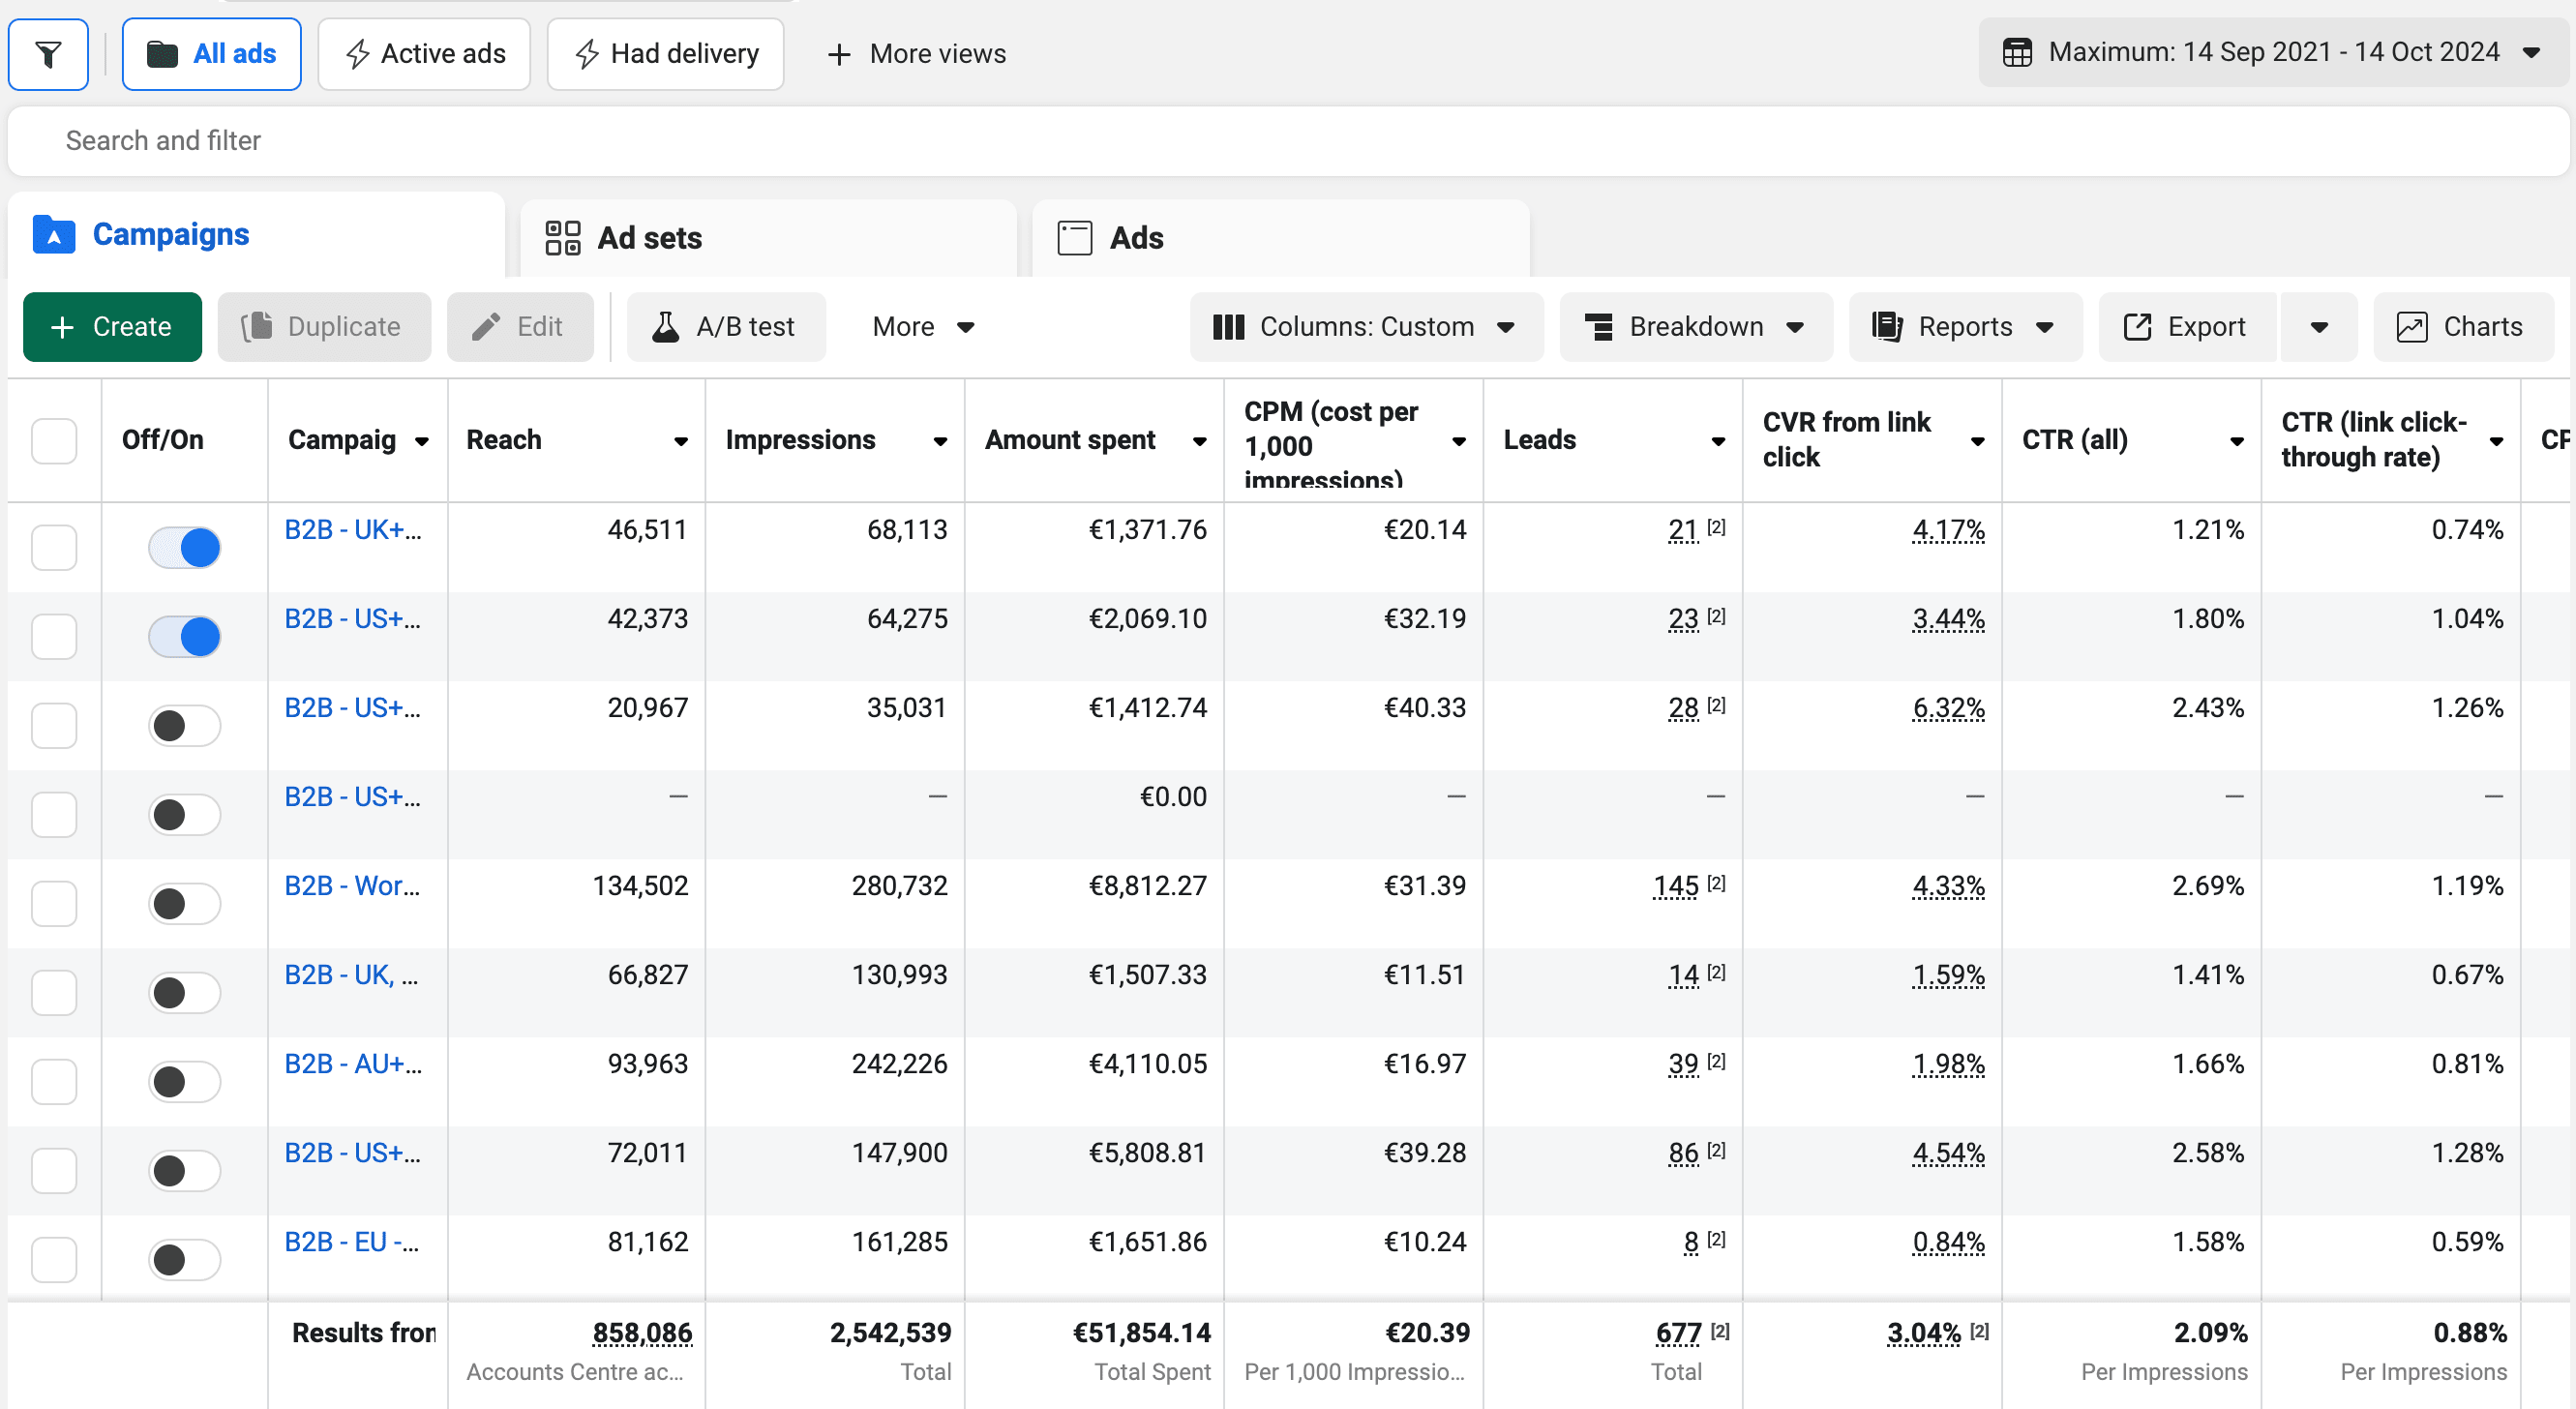Click the plus icon beside More views
This screenshot has width=2576, height=1409.
tap(839, 54)
